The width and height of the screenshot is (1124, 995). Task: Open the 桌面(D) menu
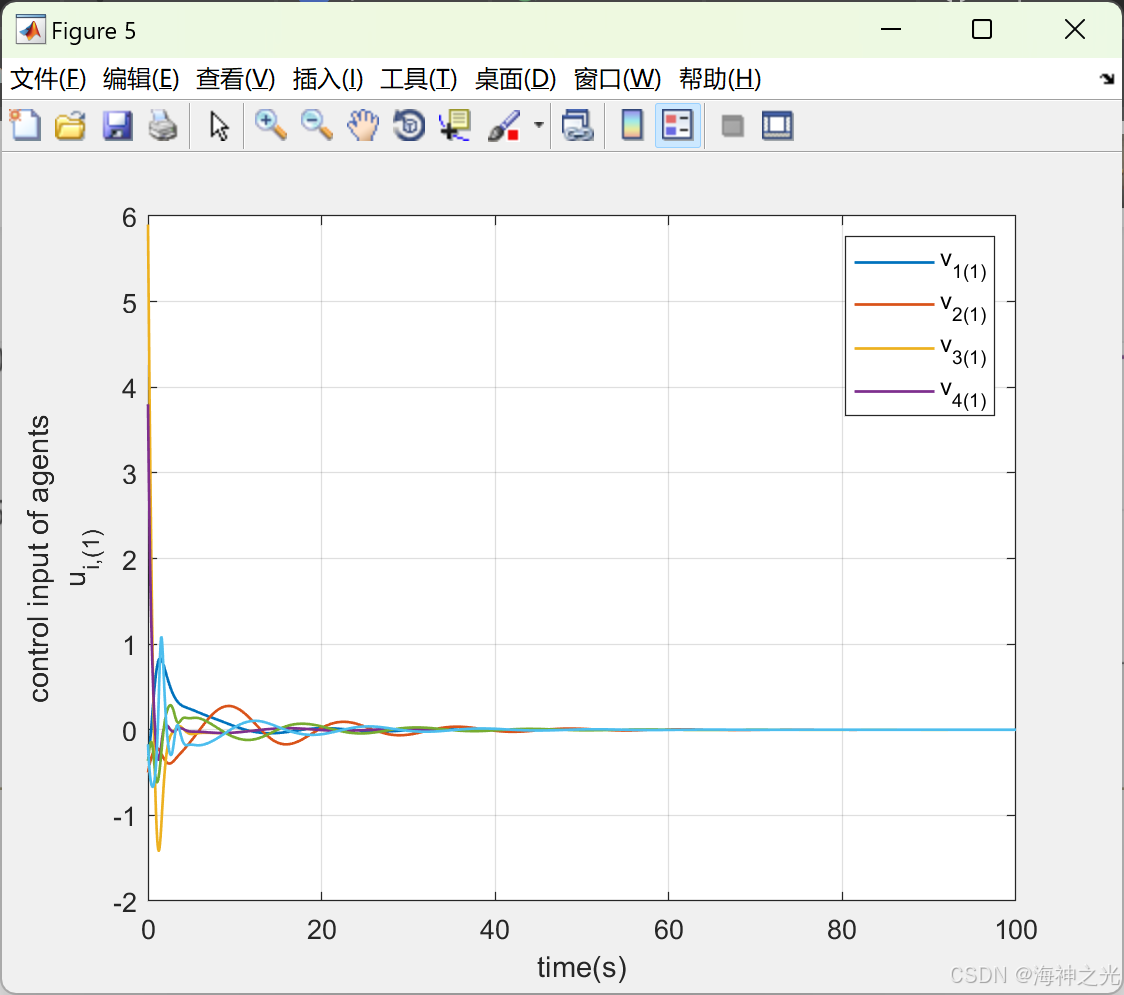pyautogui.click(x=515, y=79)
